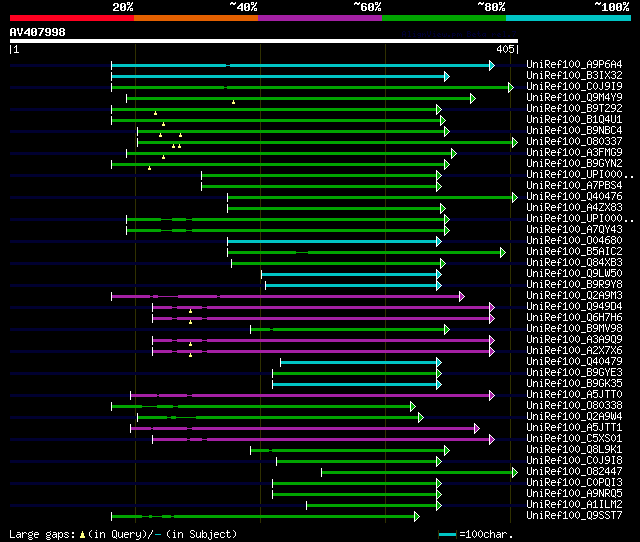Image resolution: width=640 pixels, height=542 pixels.
Task: Open the UniRef100_B5AIC2 hit
Action: coord(574,252)
